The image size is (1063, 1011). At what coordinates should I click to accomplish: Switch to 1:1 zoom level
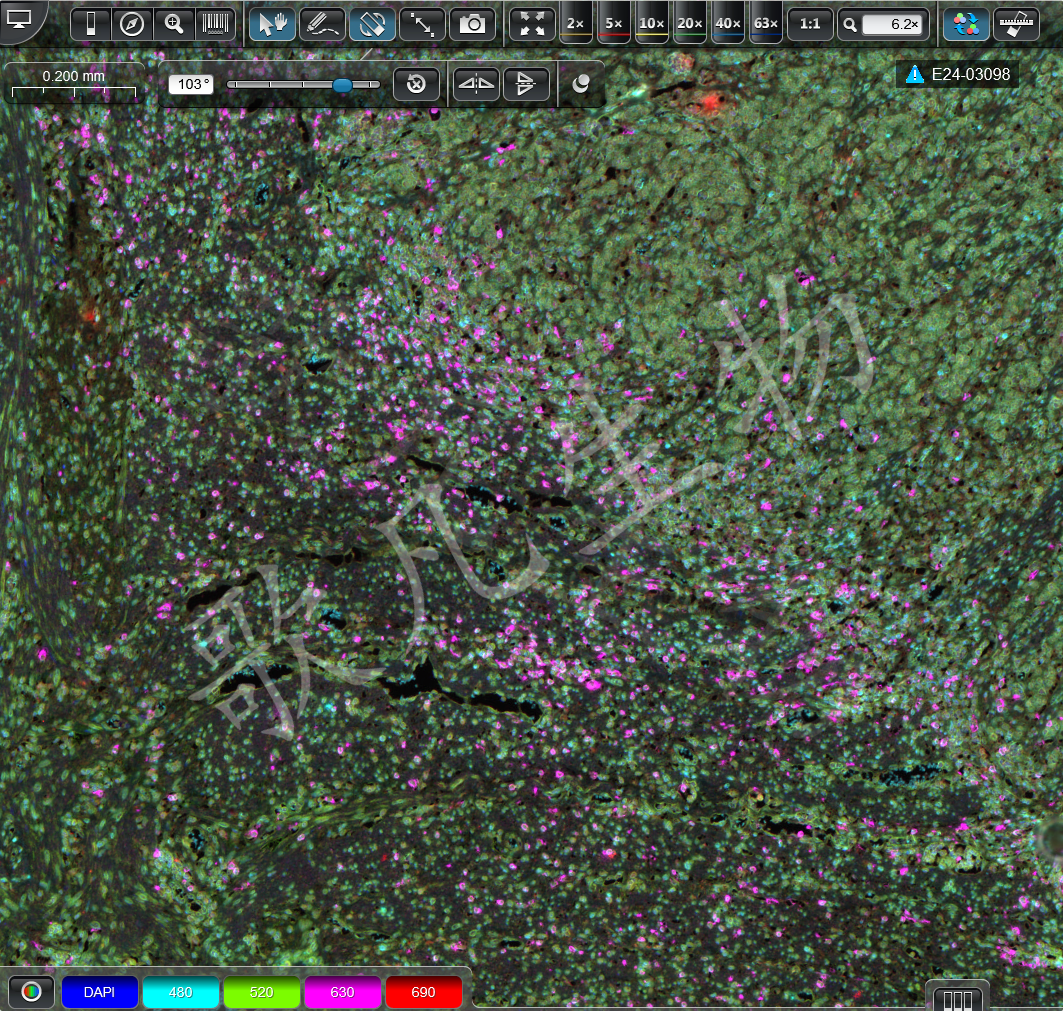(809, 24)
